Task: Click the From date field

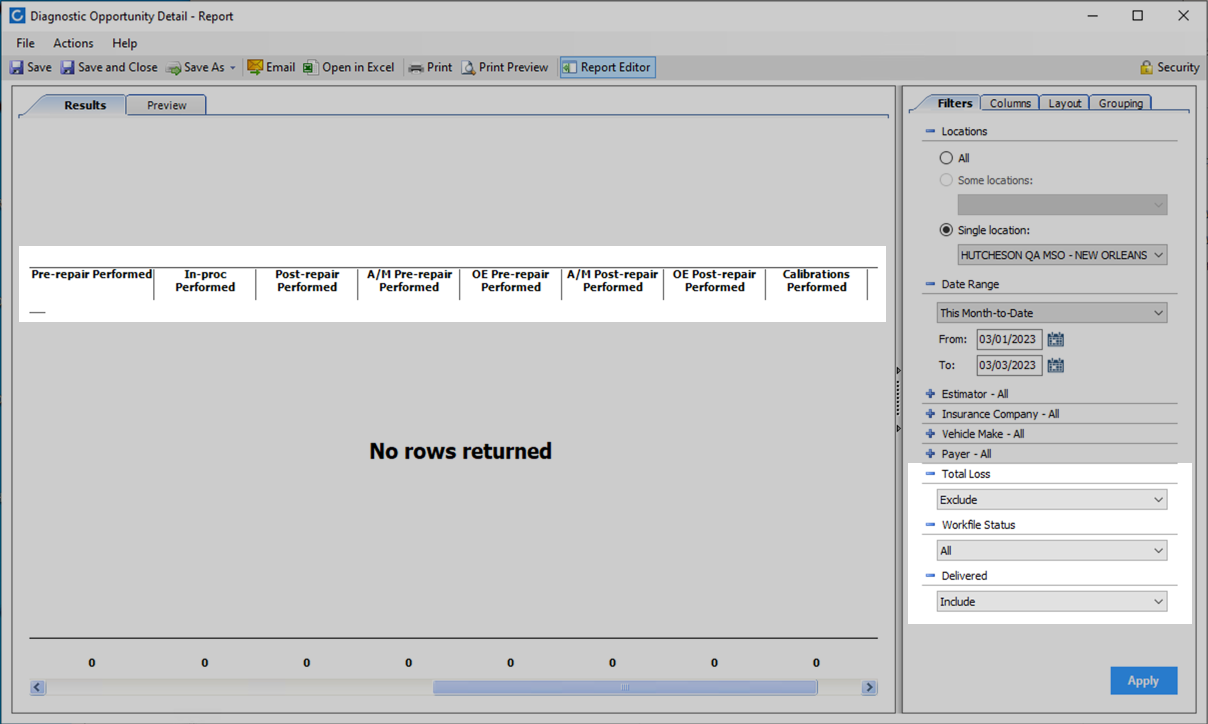Action: coord(1009,339)
